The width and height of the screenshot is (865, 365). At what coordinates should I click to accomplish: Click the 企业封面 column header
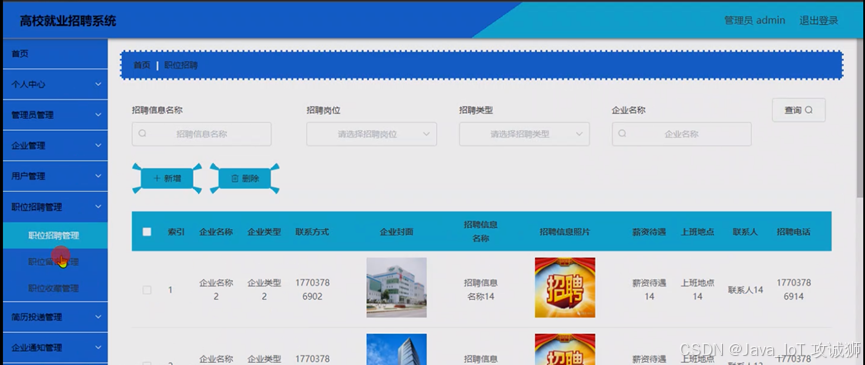point(397,232)
